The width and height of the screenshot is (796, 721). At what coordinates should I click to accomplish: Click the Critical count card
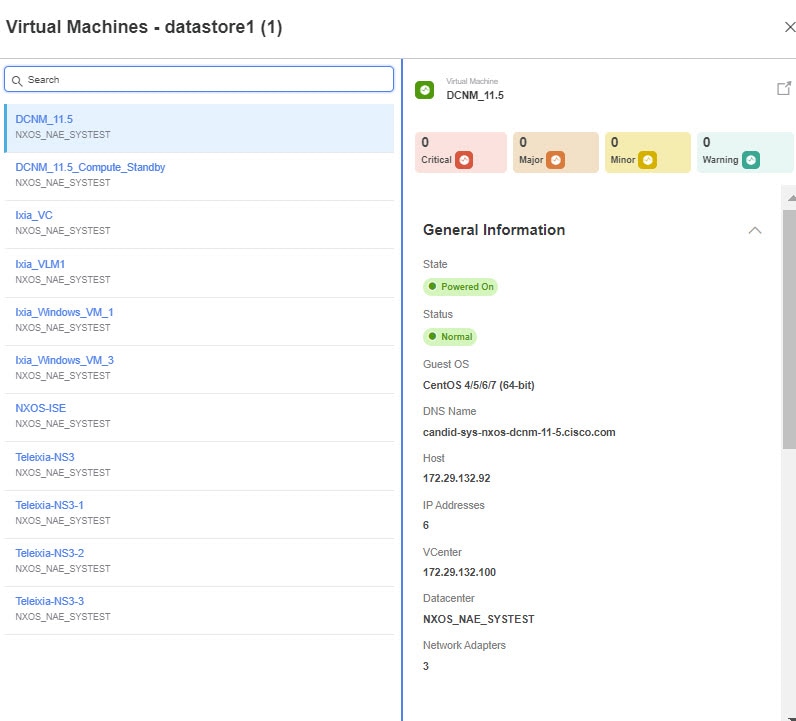pyautogui.click(x=460, y=152)
